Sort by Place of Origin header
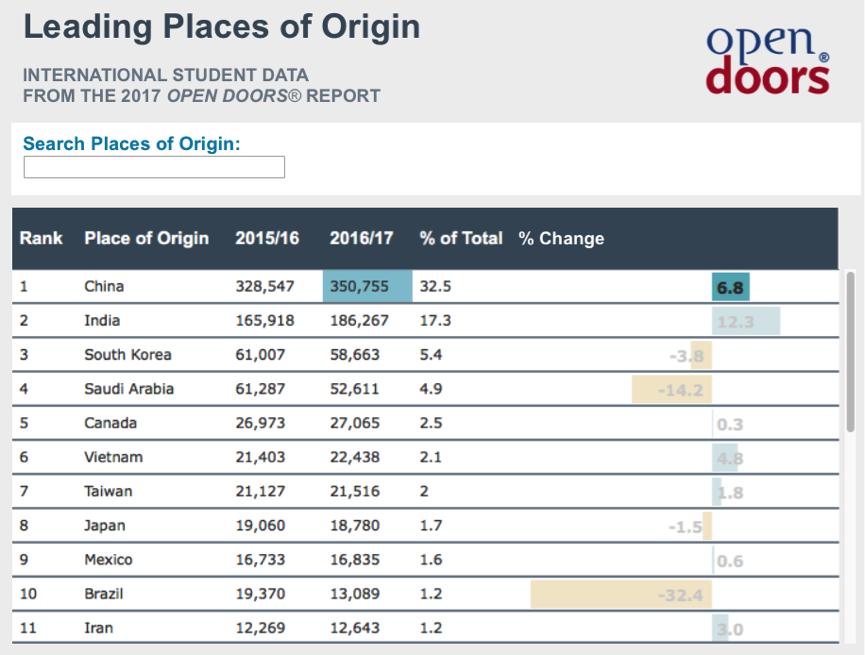 tap(146, 238)
